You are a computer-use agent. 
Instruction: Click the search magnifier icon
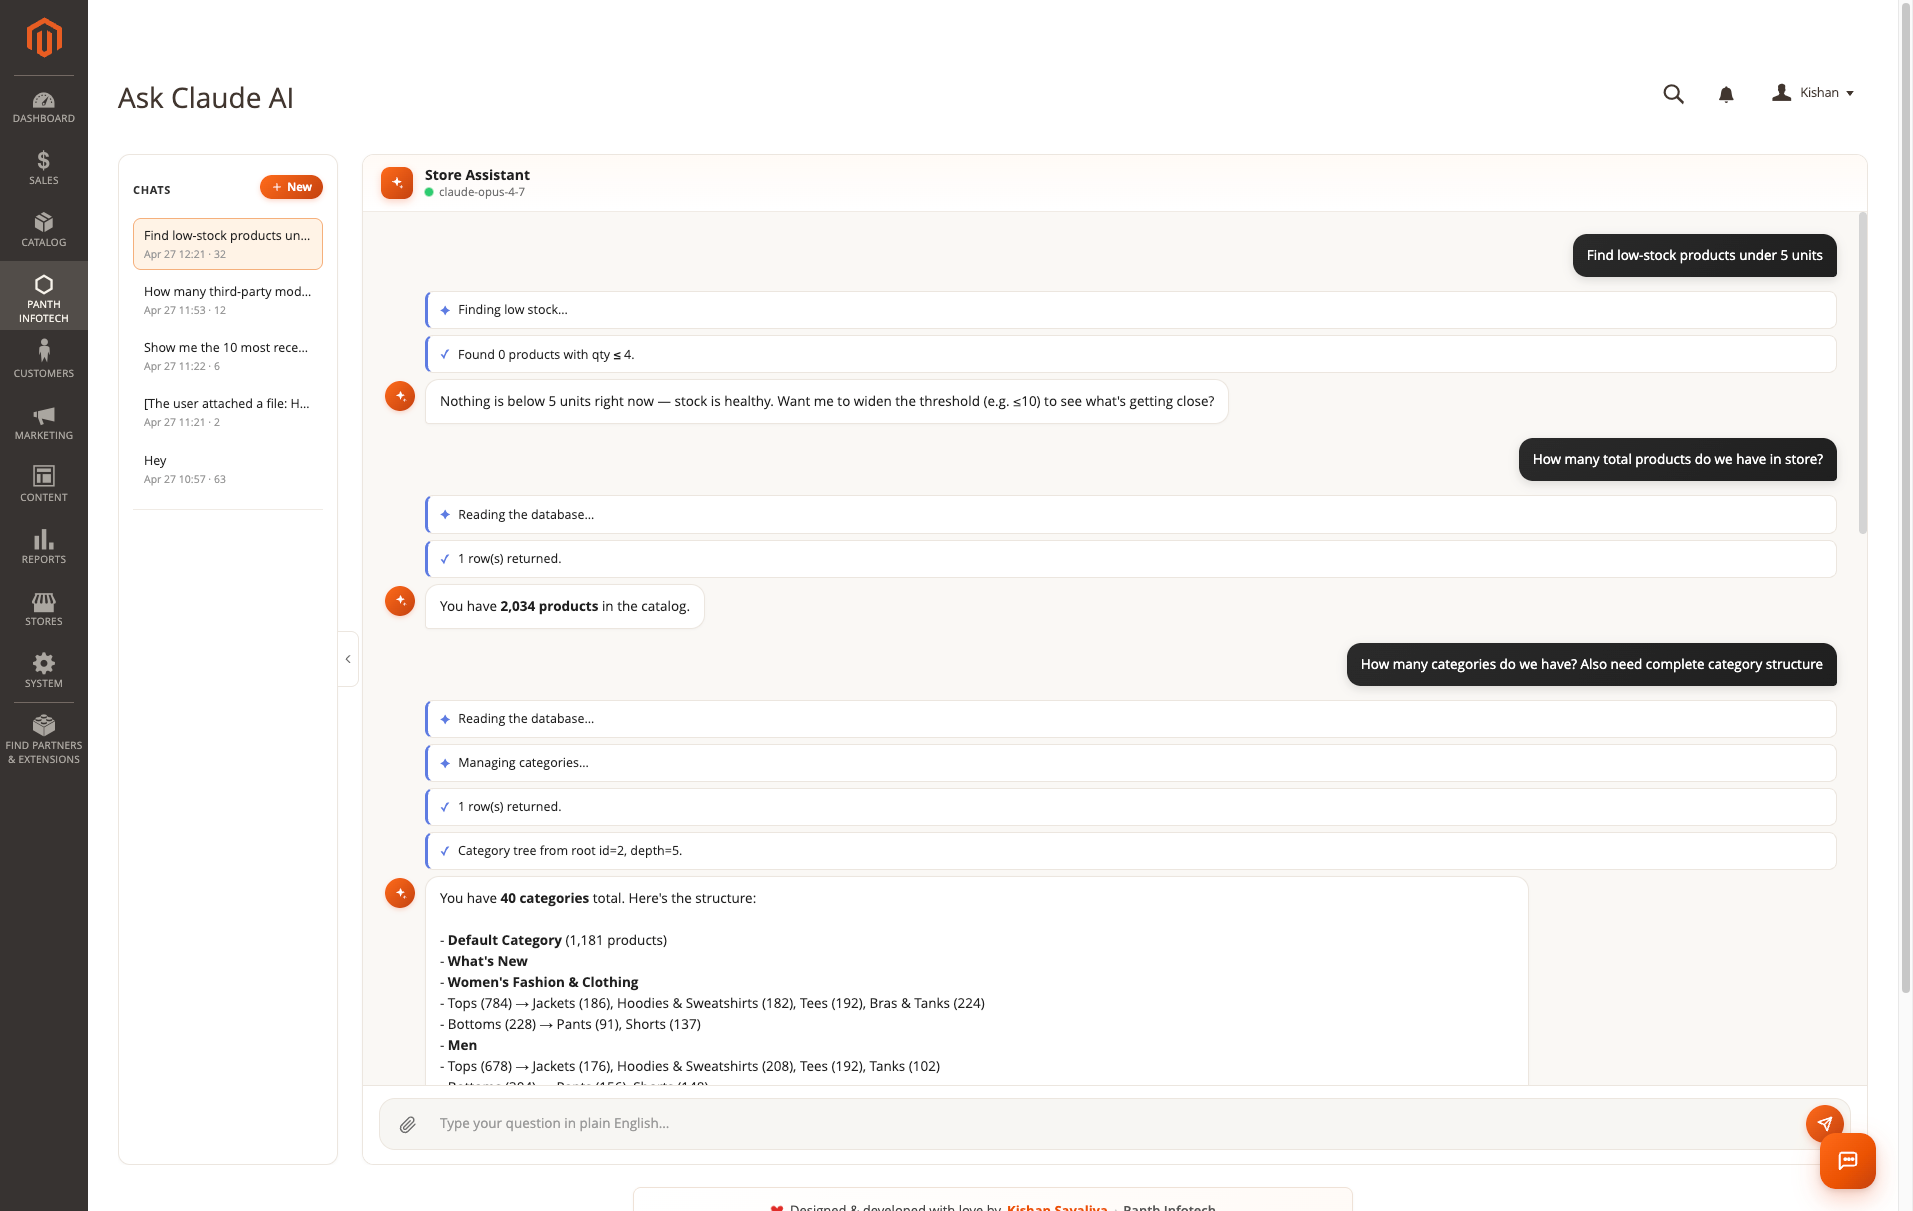pyautogui.click(x=1673, y=94)
